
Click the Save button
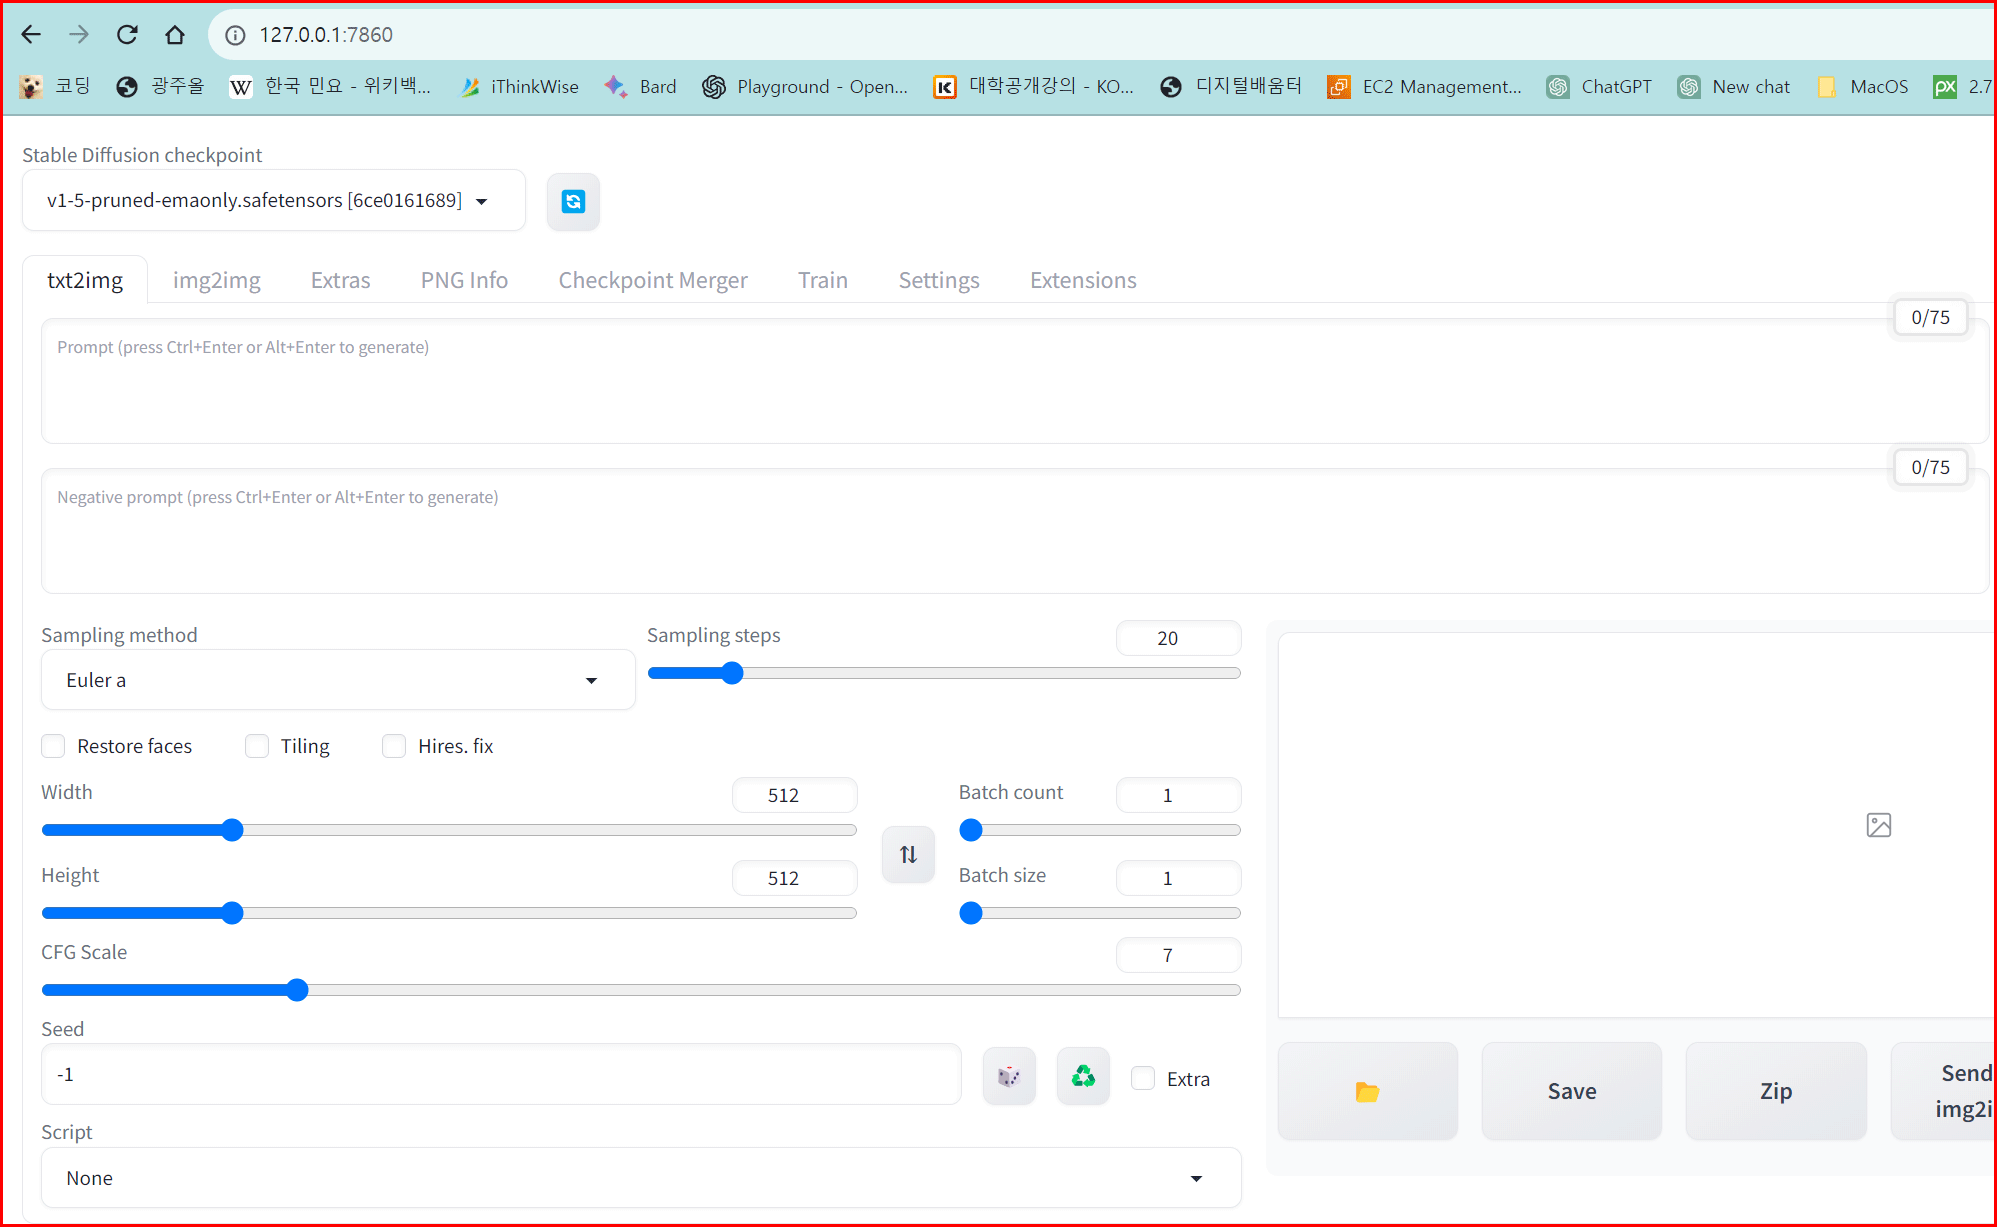1571,1091
